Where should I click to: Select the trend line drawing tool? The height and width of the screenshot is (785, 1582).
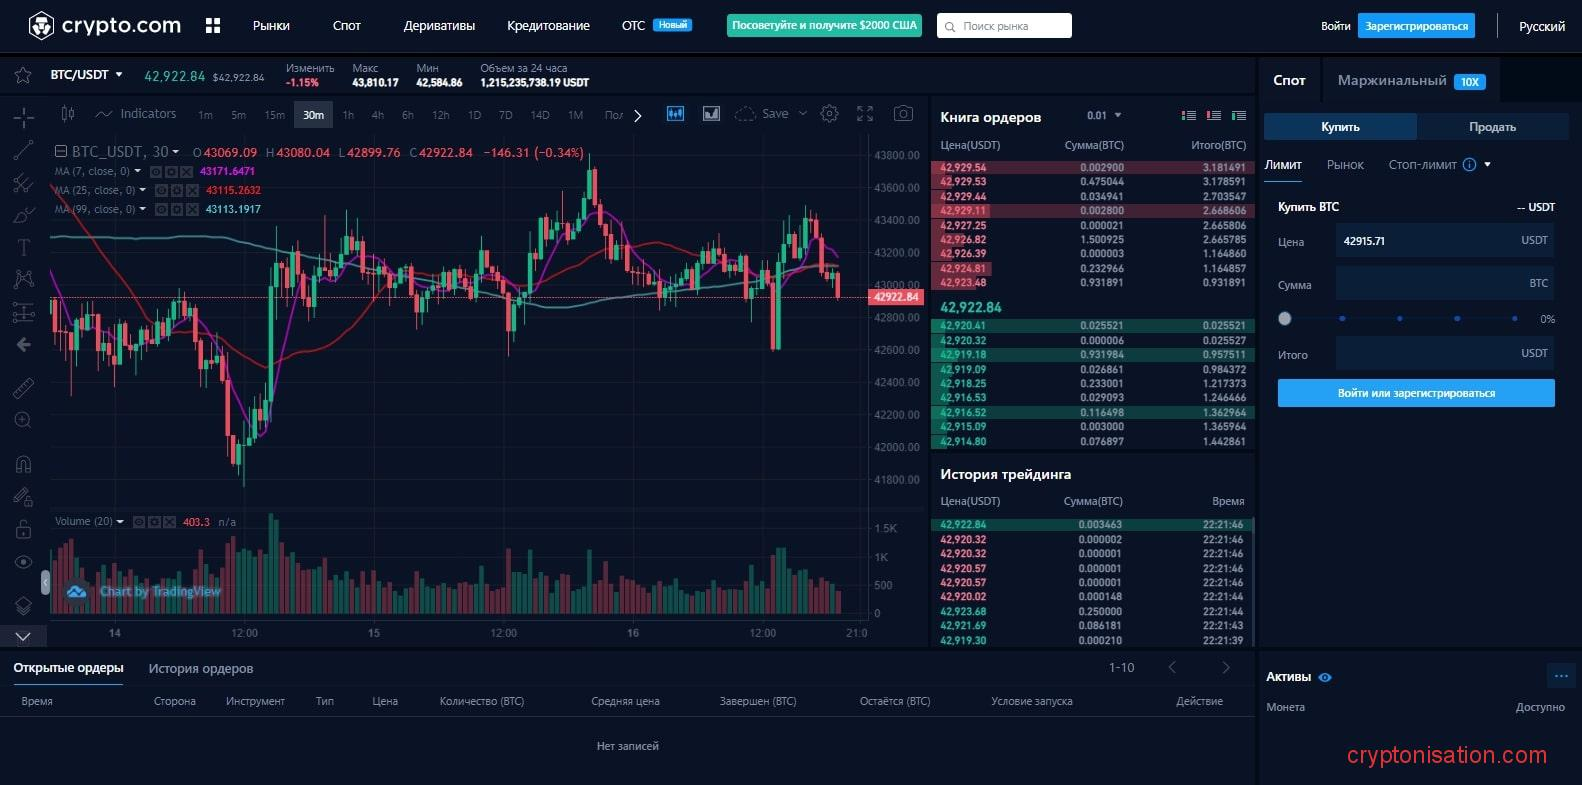tap(23, 151)
